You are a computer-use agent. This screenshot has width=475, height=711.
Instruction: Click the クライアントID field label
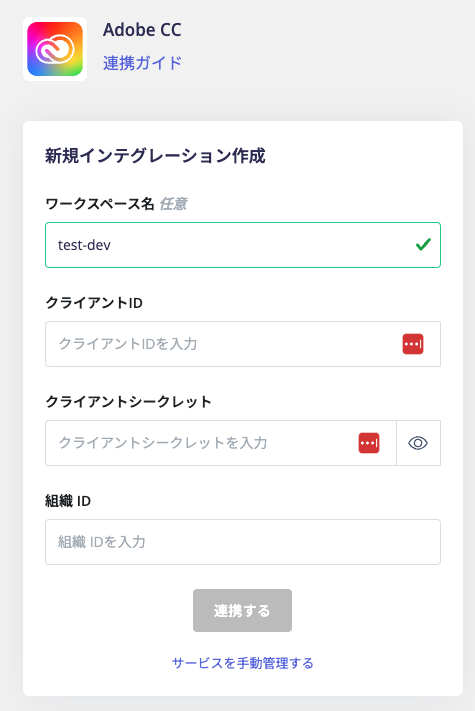tap(94, 303)
